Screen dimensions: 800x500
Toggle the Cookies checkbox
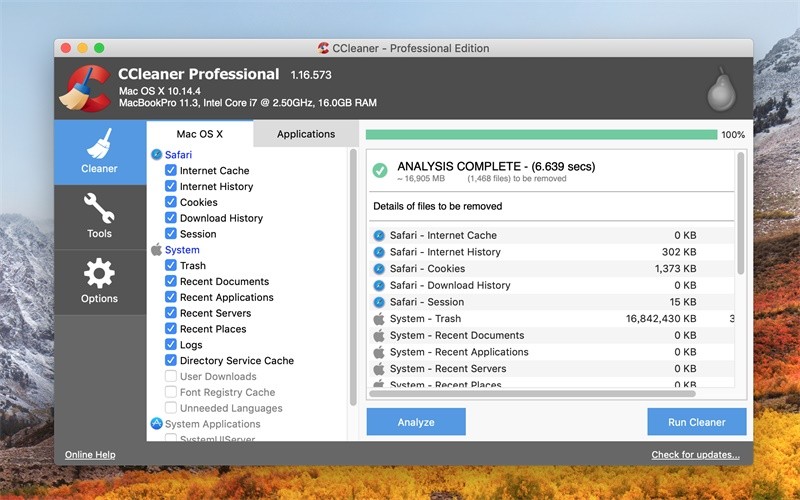(171, 202)
